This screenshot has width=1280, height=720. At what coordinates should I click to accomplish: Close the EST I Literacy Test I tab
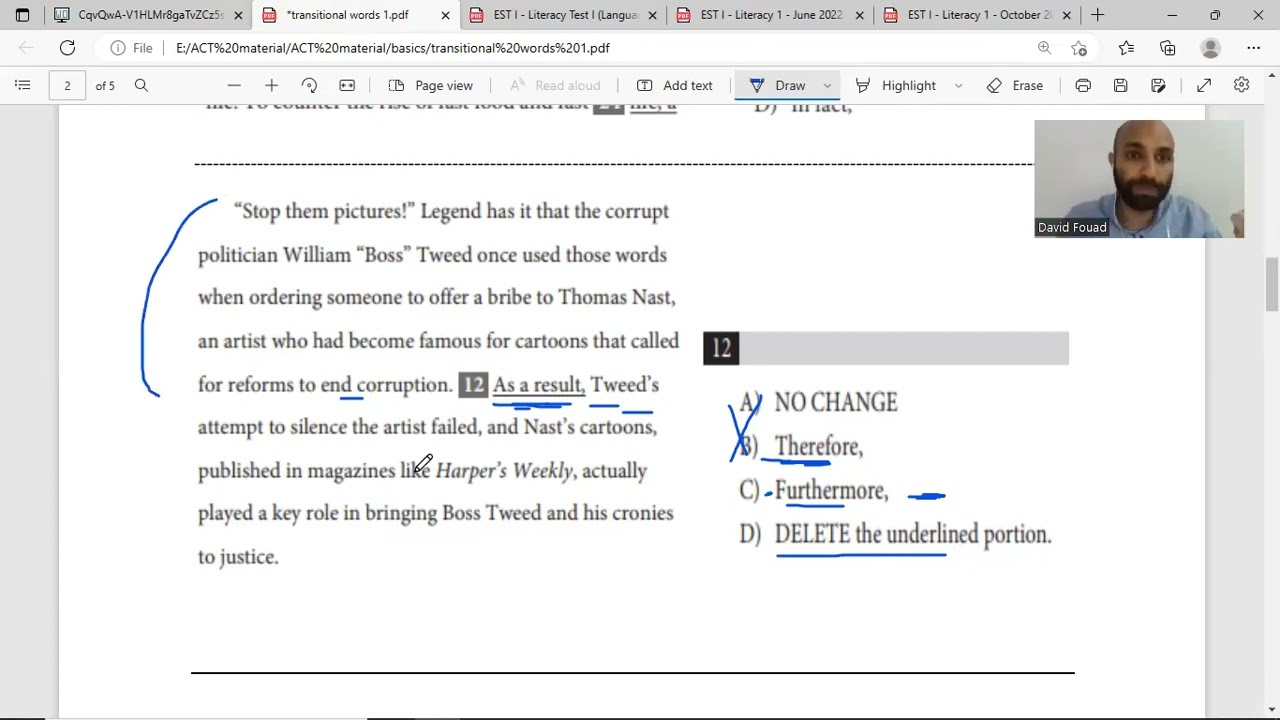click(652, 15)
